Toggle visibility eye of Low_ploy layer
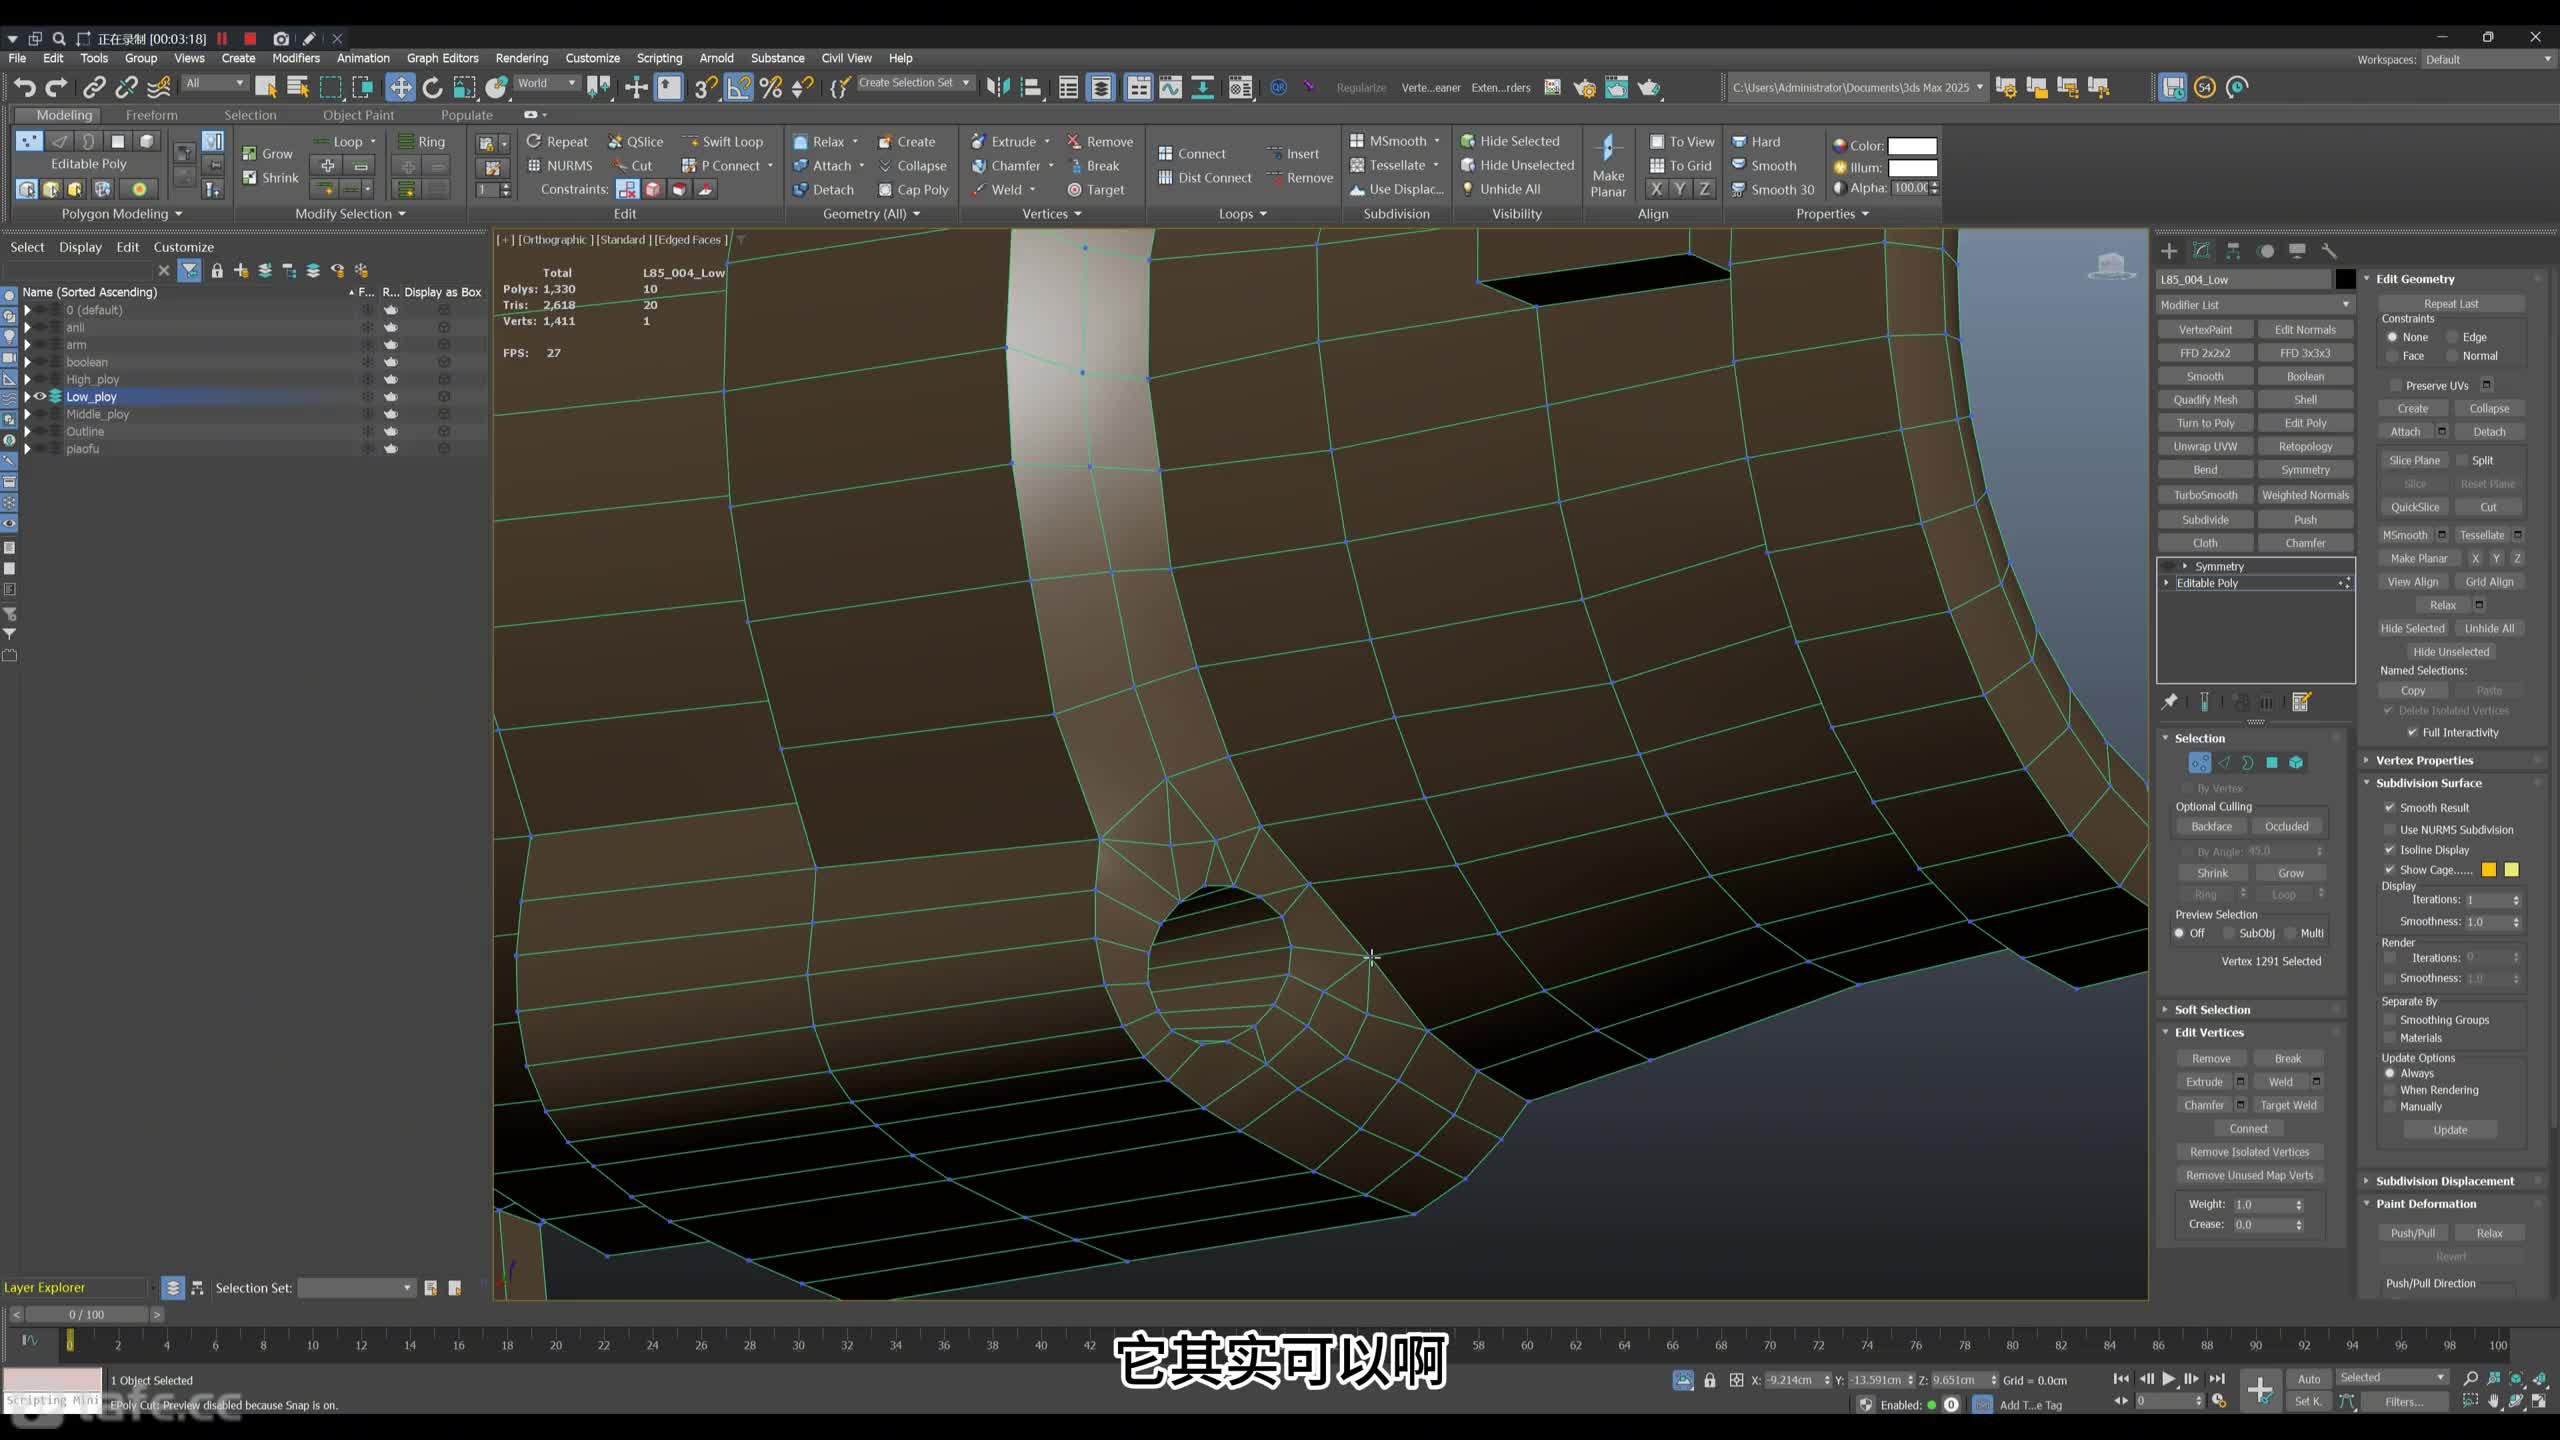 (41, 397)
